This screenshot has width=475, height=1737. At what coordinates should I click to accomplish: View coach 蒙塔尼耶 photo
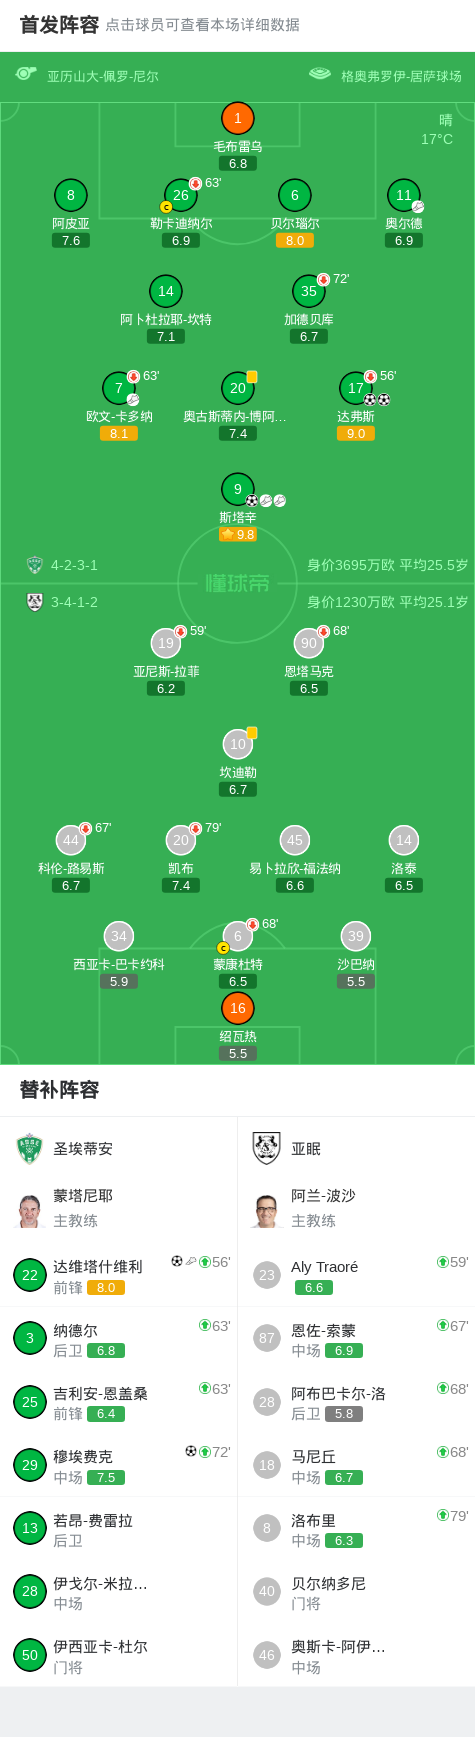click(30, 1209)
